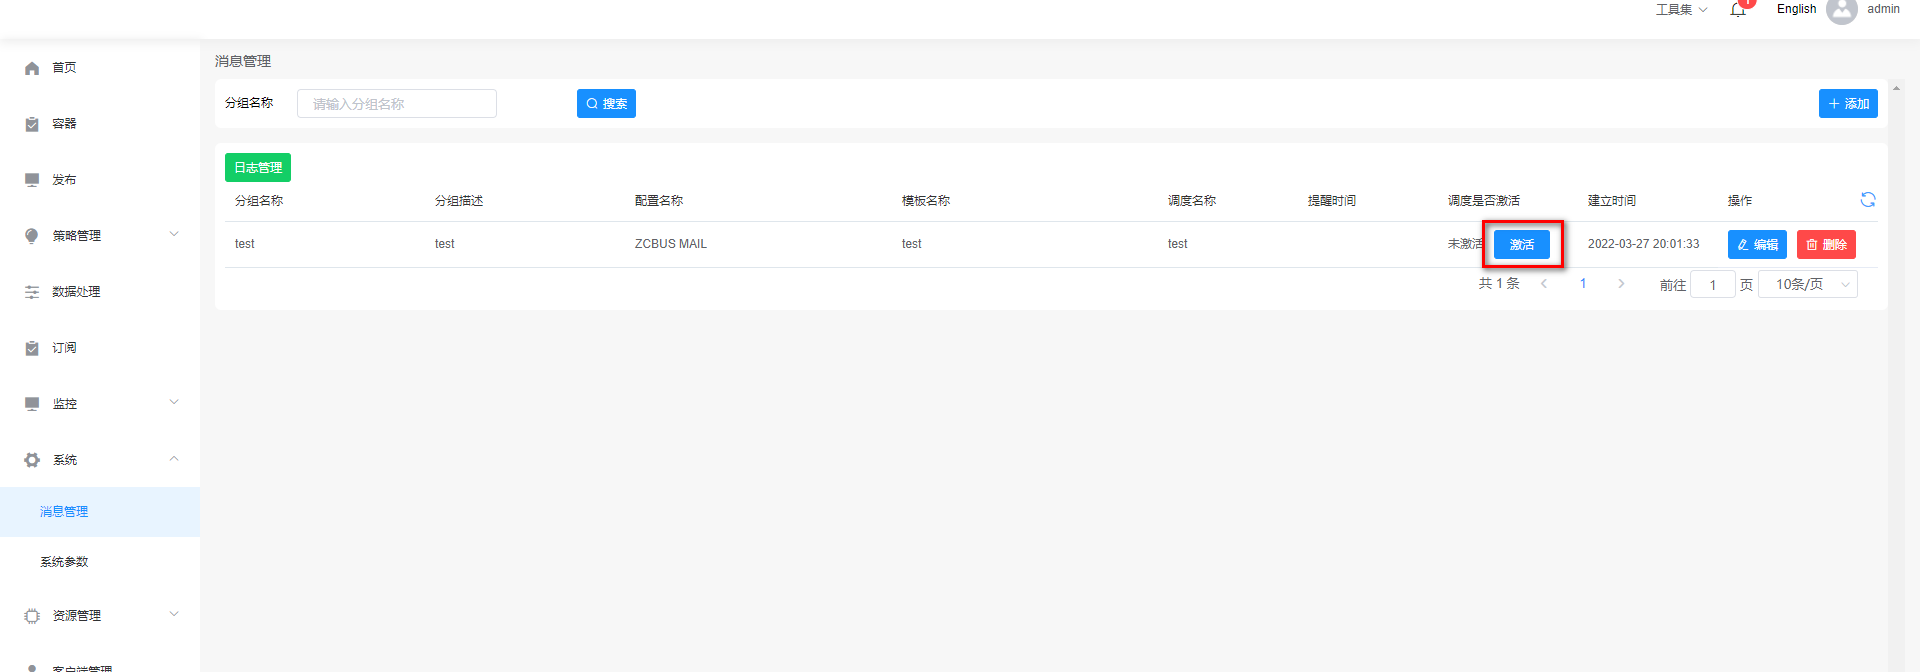Open 发布 menu item
This screenshot has width=1920, height=672.
coord(100,180)
